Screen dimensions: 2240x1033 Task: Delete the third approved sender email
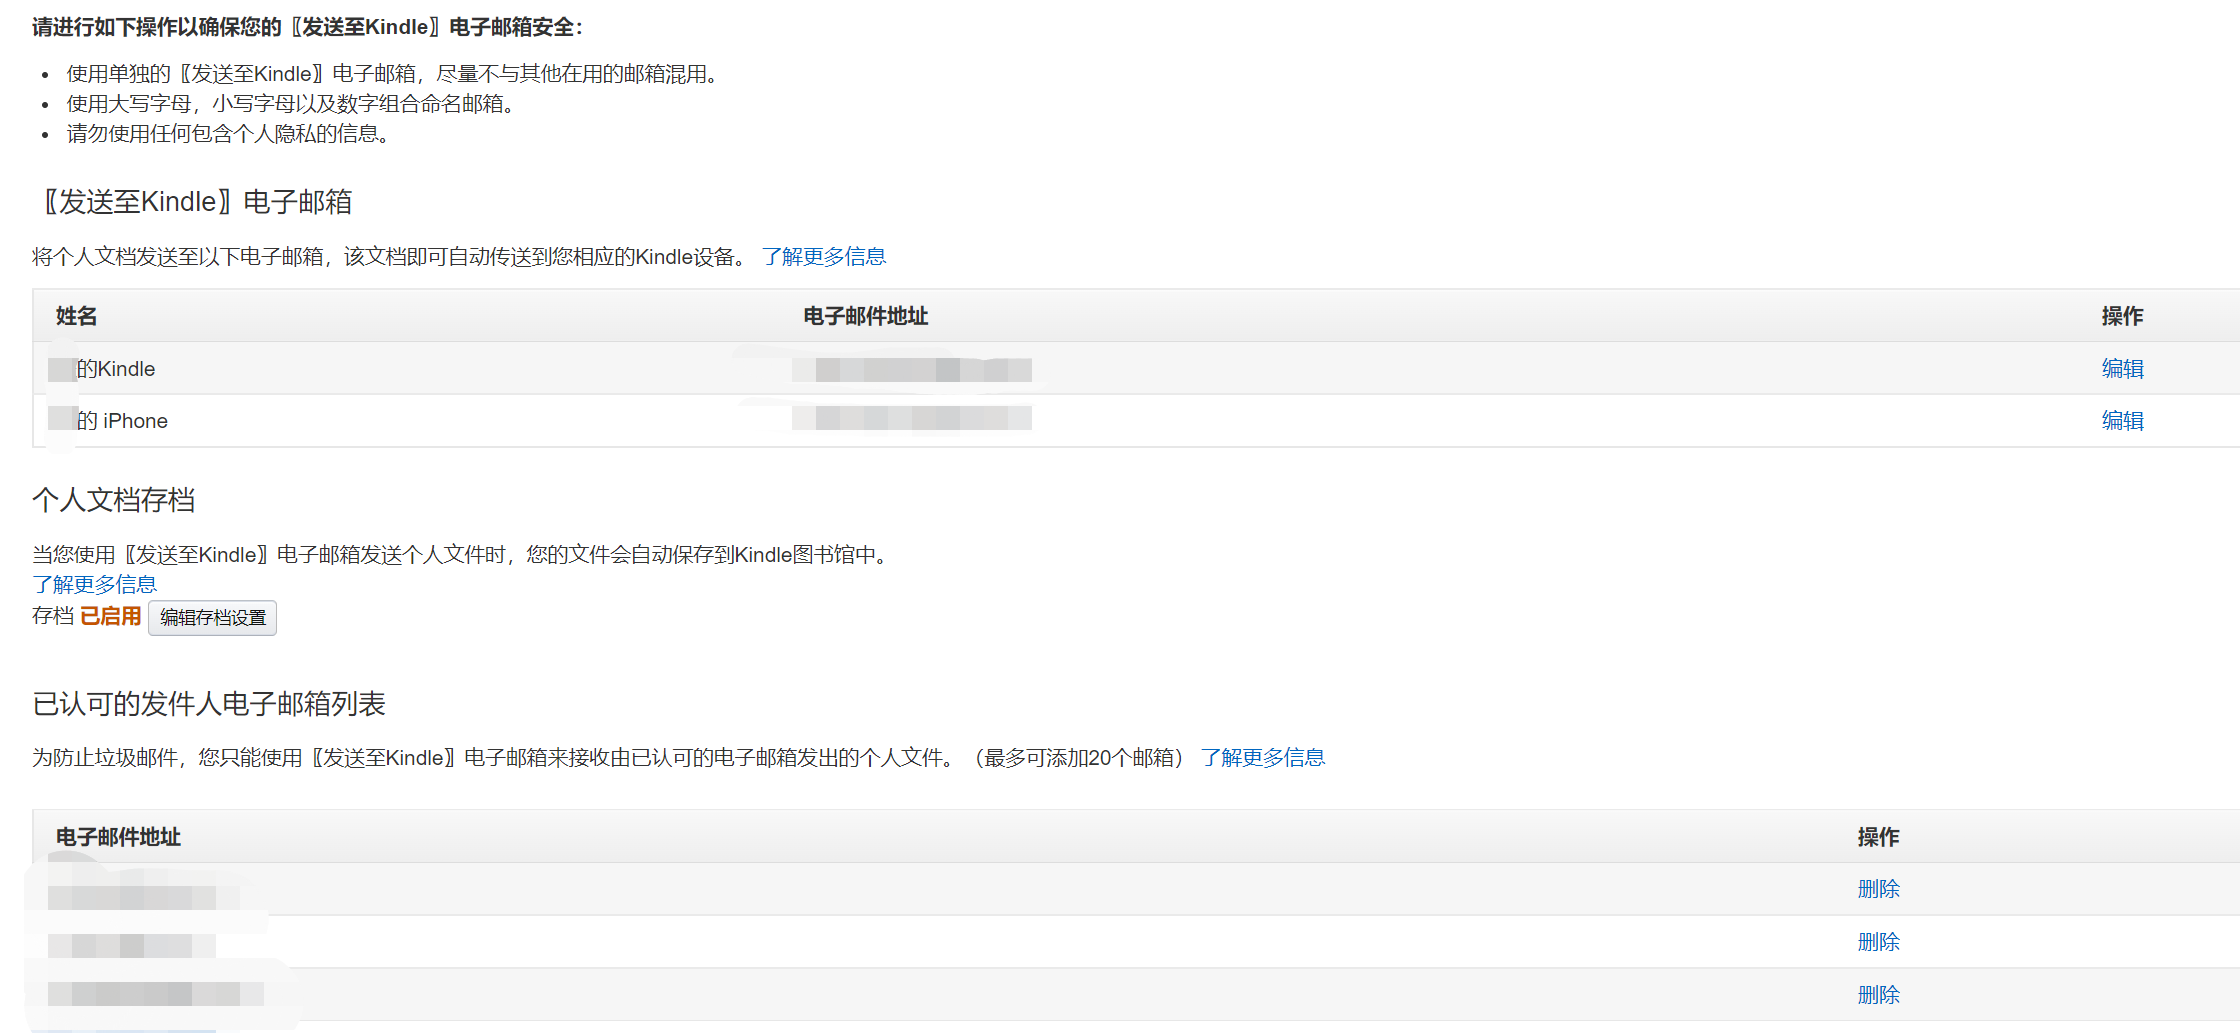(1878, 995)
